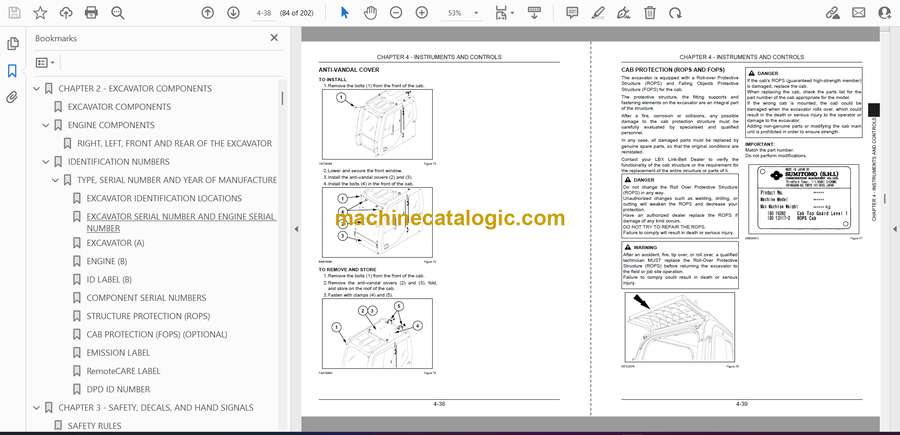Screen dimensions: 900x435
Task: Select TYPE, SERIAL NUMBER AND YEAR bookmark
Action: pos(177,180)
